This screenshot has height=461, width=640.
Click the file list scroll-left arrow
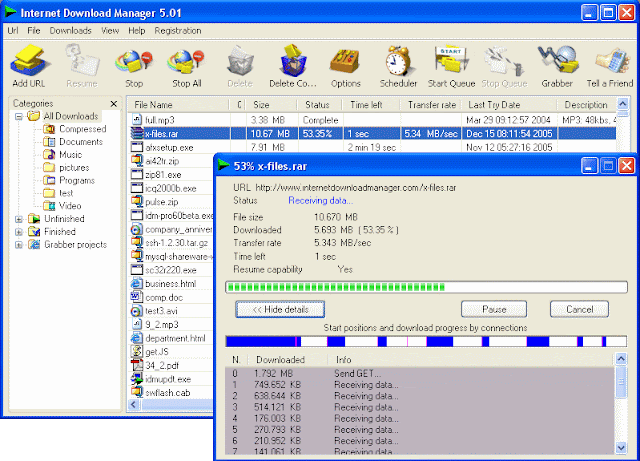point(133,405)
